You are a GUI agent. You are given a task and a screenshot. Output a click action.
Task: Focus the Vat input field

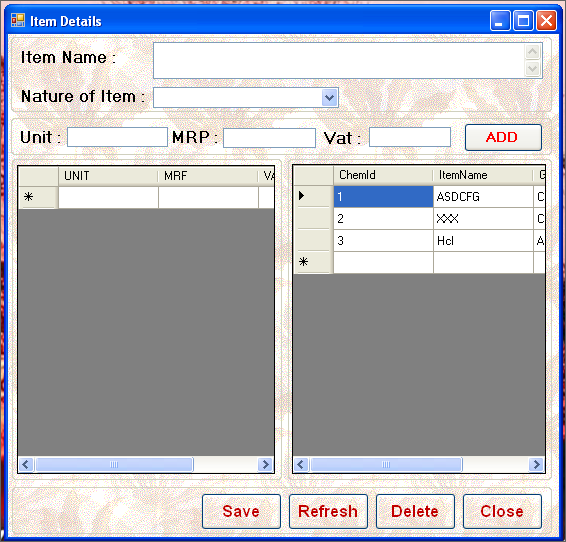410,137
